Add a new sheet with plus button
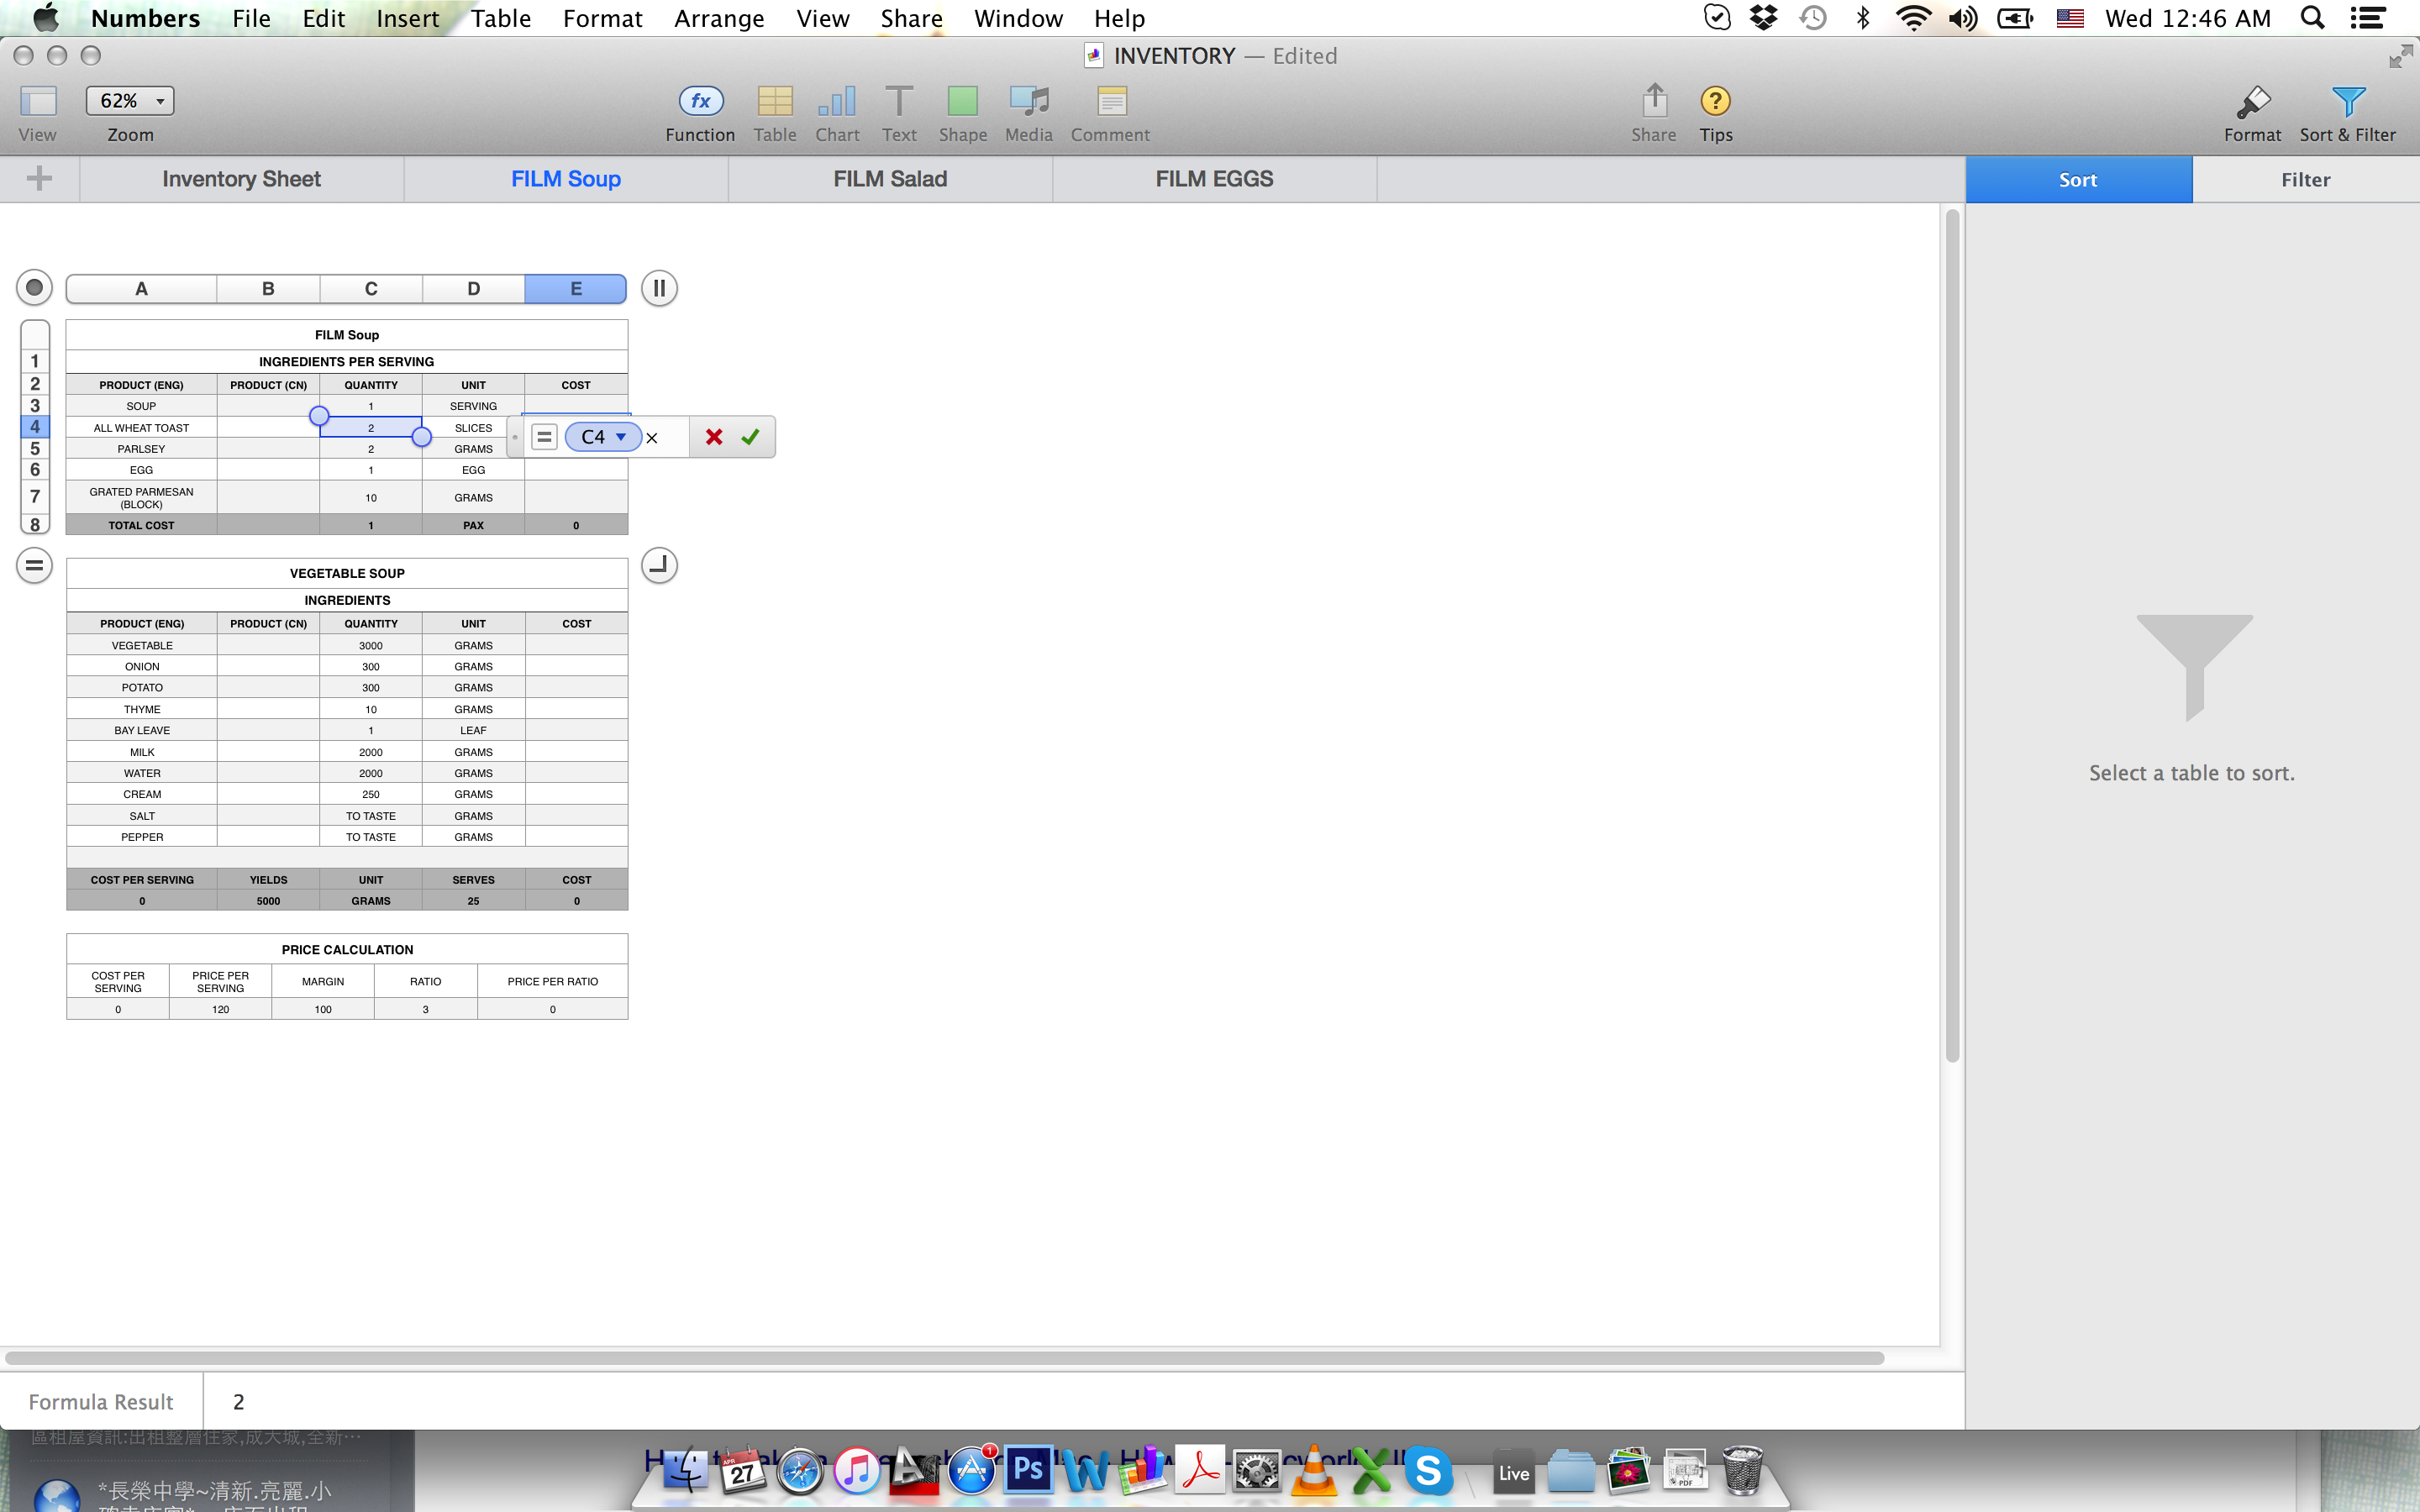Viewport: 2420px width, 1512px height. 39,179
